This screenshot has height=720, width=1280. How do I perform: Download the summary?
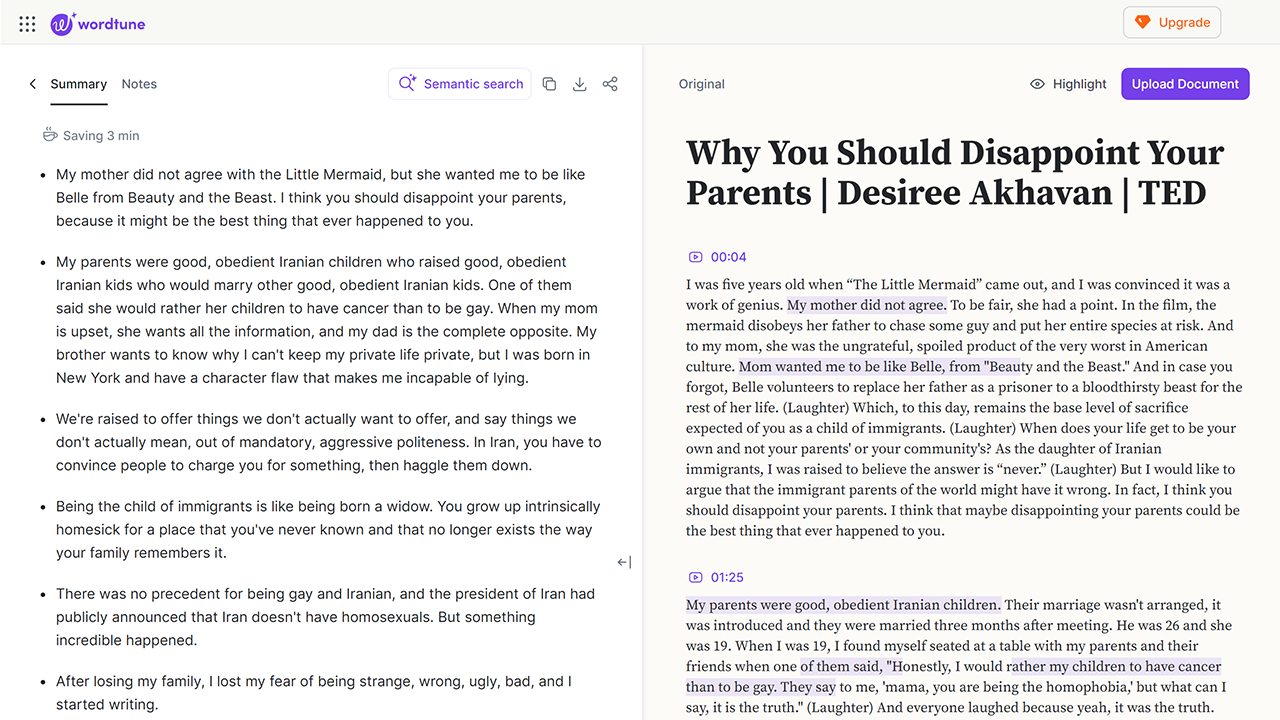click(x=579, y=84)
